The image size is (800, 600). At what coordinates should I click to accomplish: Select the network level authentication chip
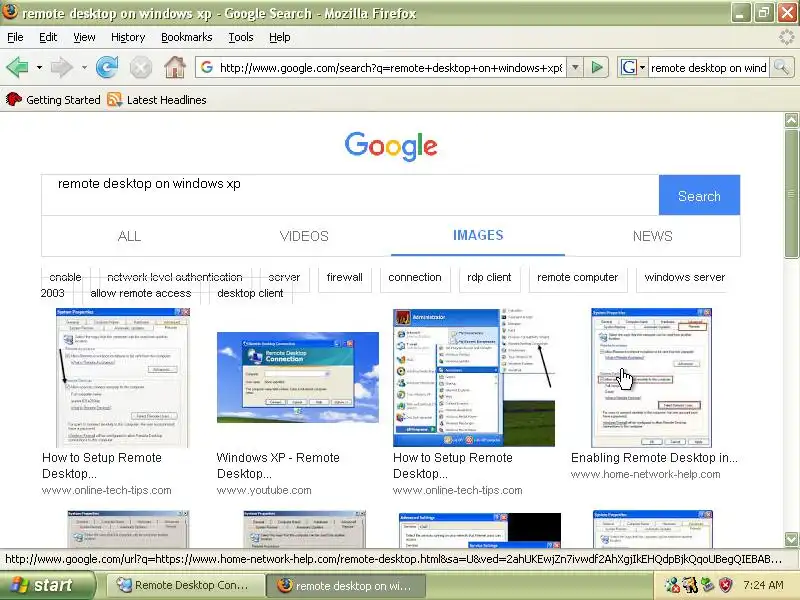175,278
